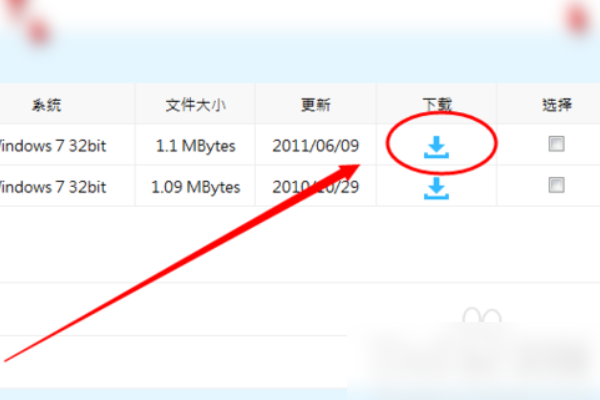Click the 2010/10/29 update date cell
Viewport: 600px width, 400px height.
(x=316, y=186)
